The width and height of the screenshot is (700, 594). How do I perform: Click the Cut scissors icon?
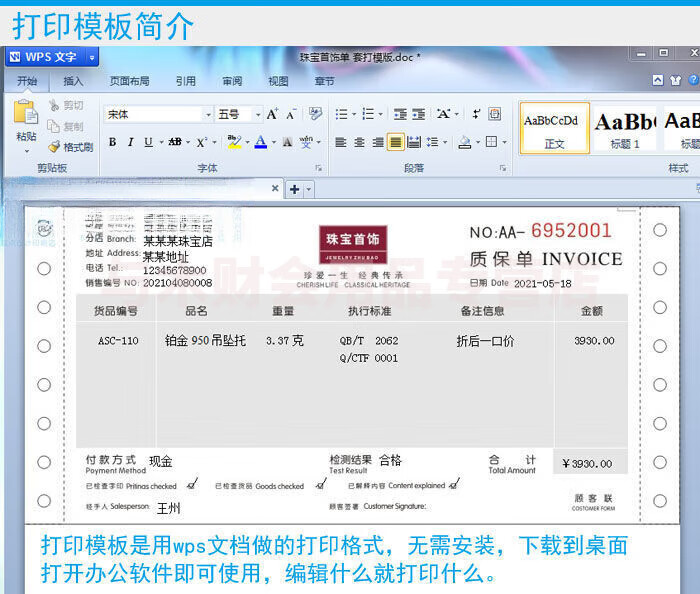click(x=66, y=105)
